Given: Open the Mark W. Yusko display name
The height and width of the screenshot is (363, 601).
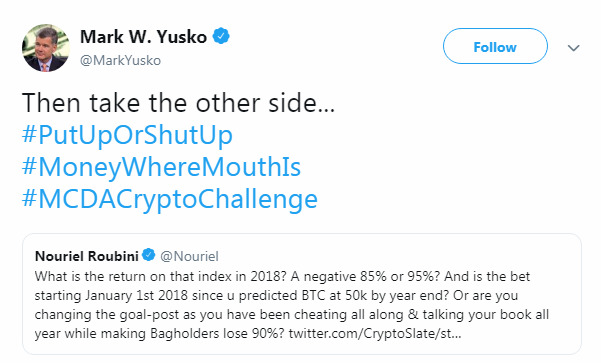Looking at the screenshot, I should tap(143, 37).
